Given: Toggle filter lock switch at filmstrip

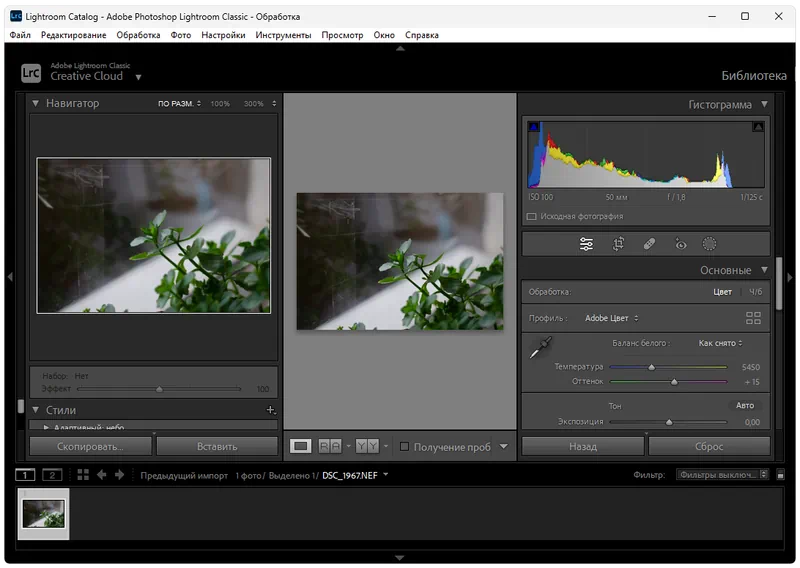Looking at the screenshot, I should (x=780, y=475).
